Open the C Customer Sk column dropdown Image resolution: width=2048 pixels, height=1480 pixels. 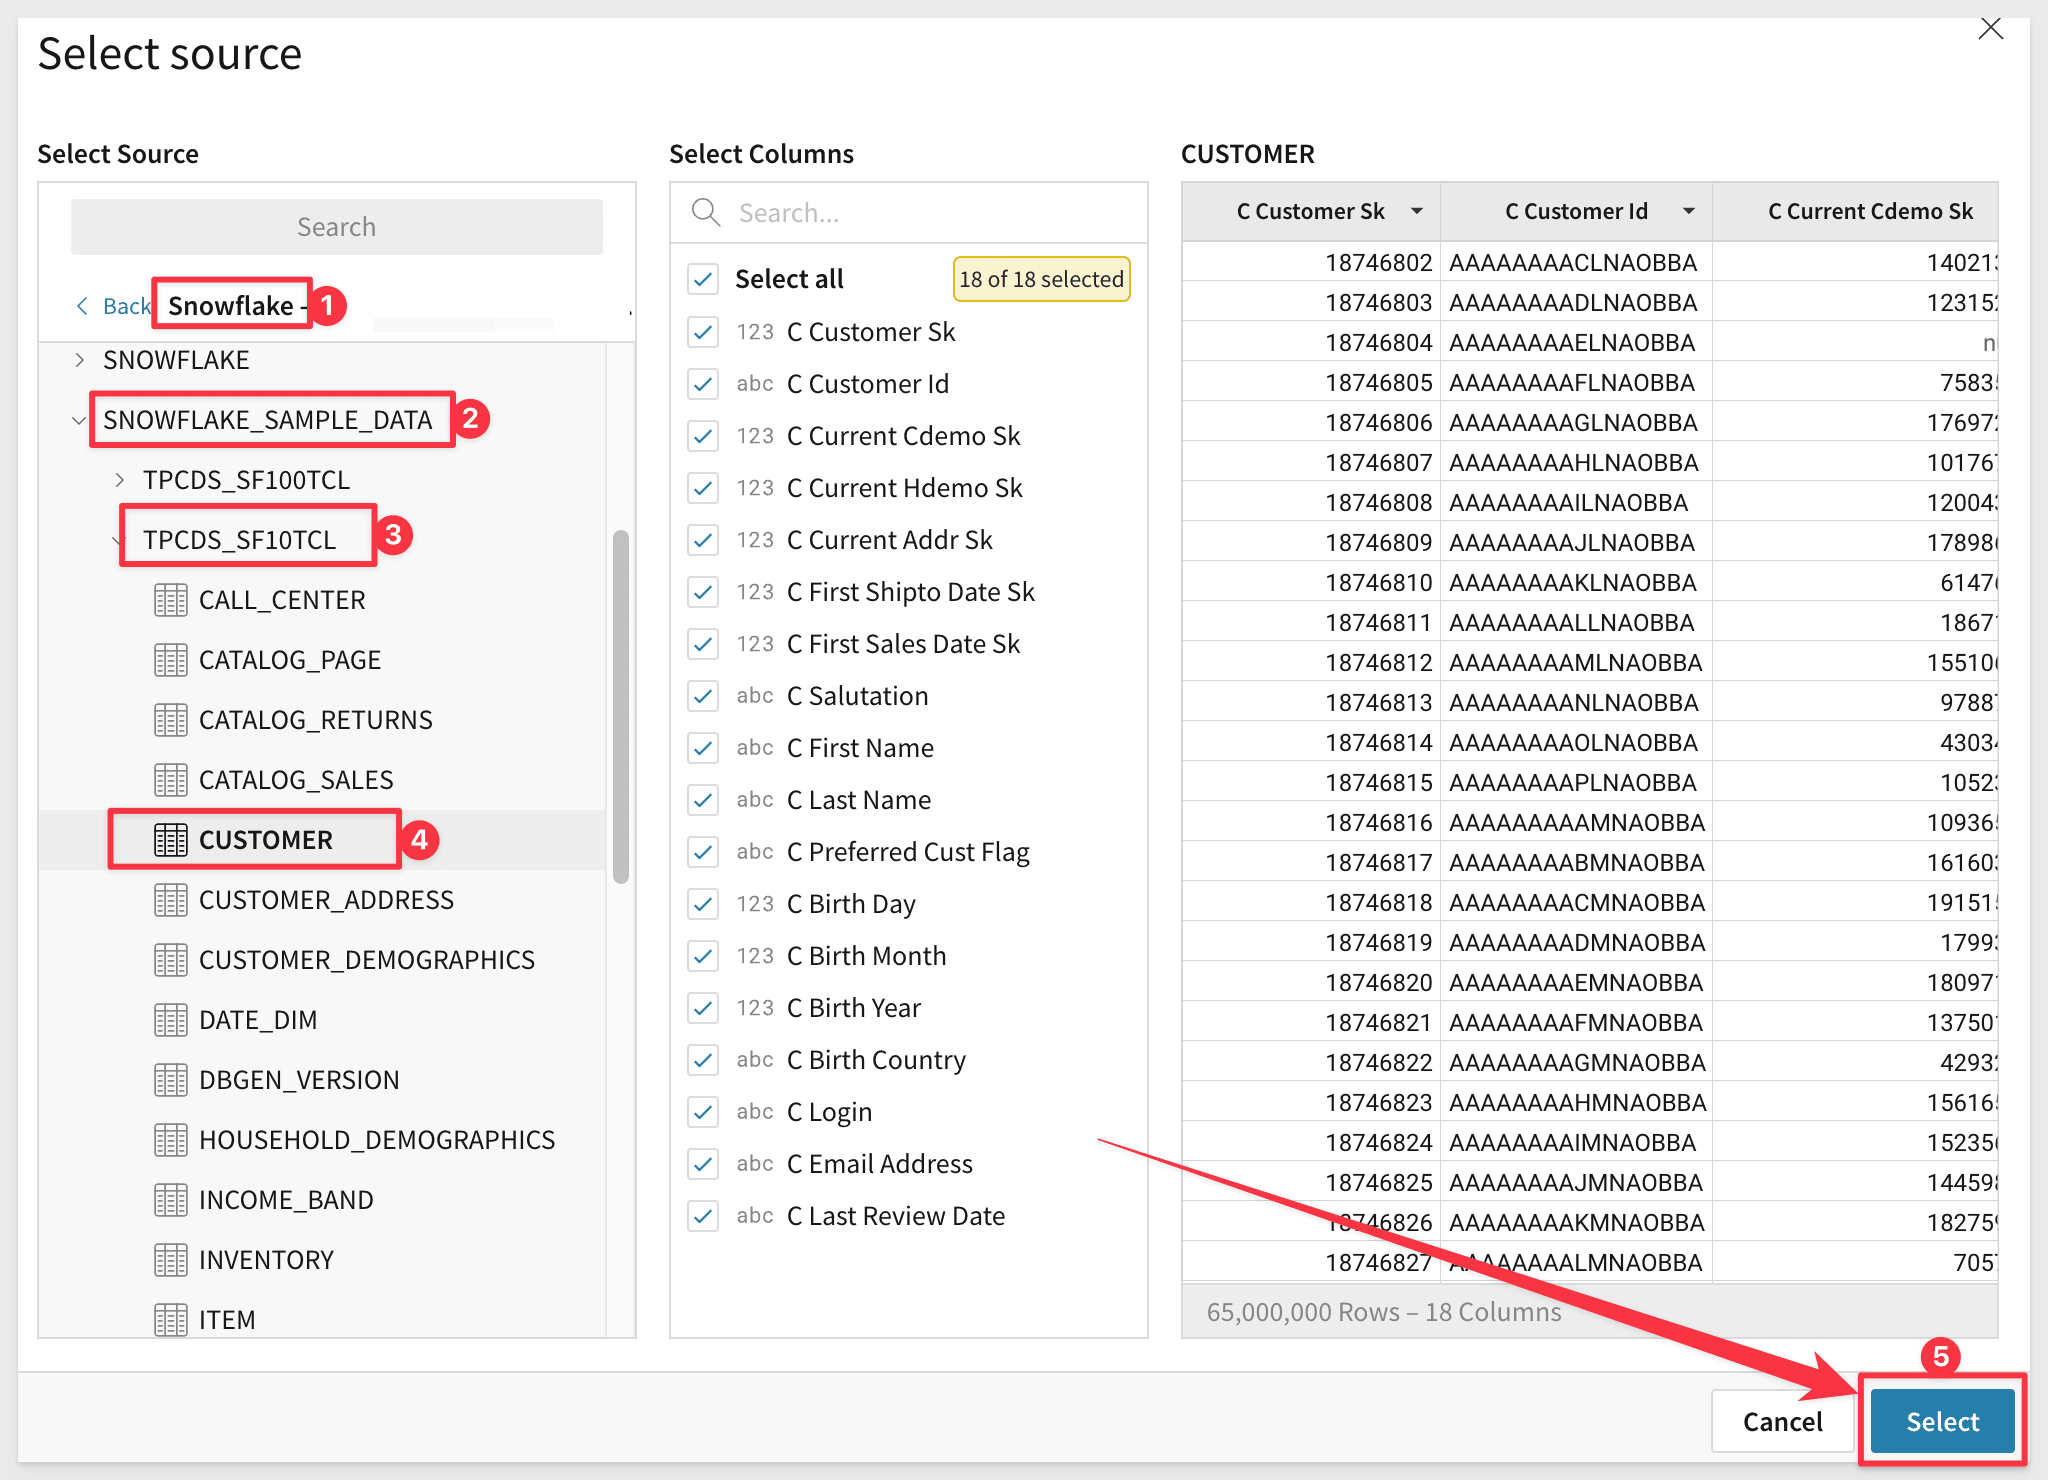tap(1416, 211)
